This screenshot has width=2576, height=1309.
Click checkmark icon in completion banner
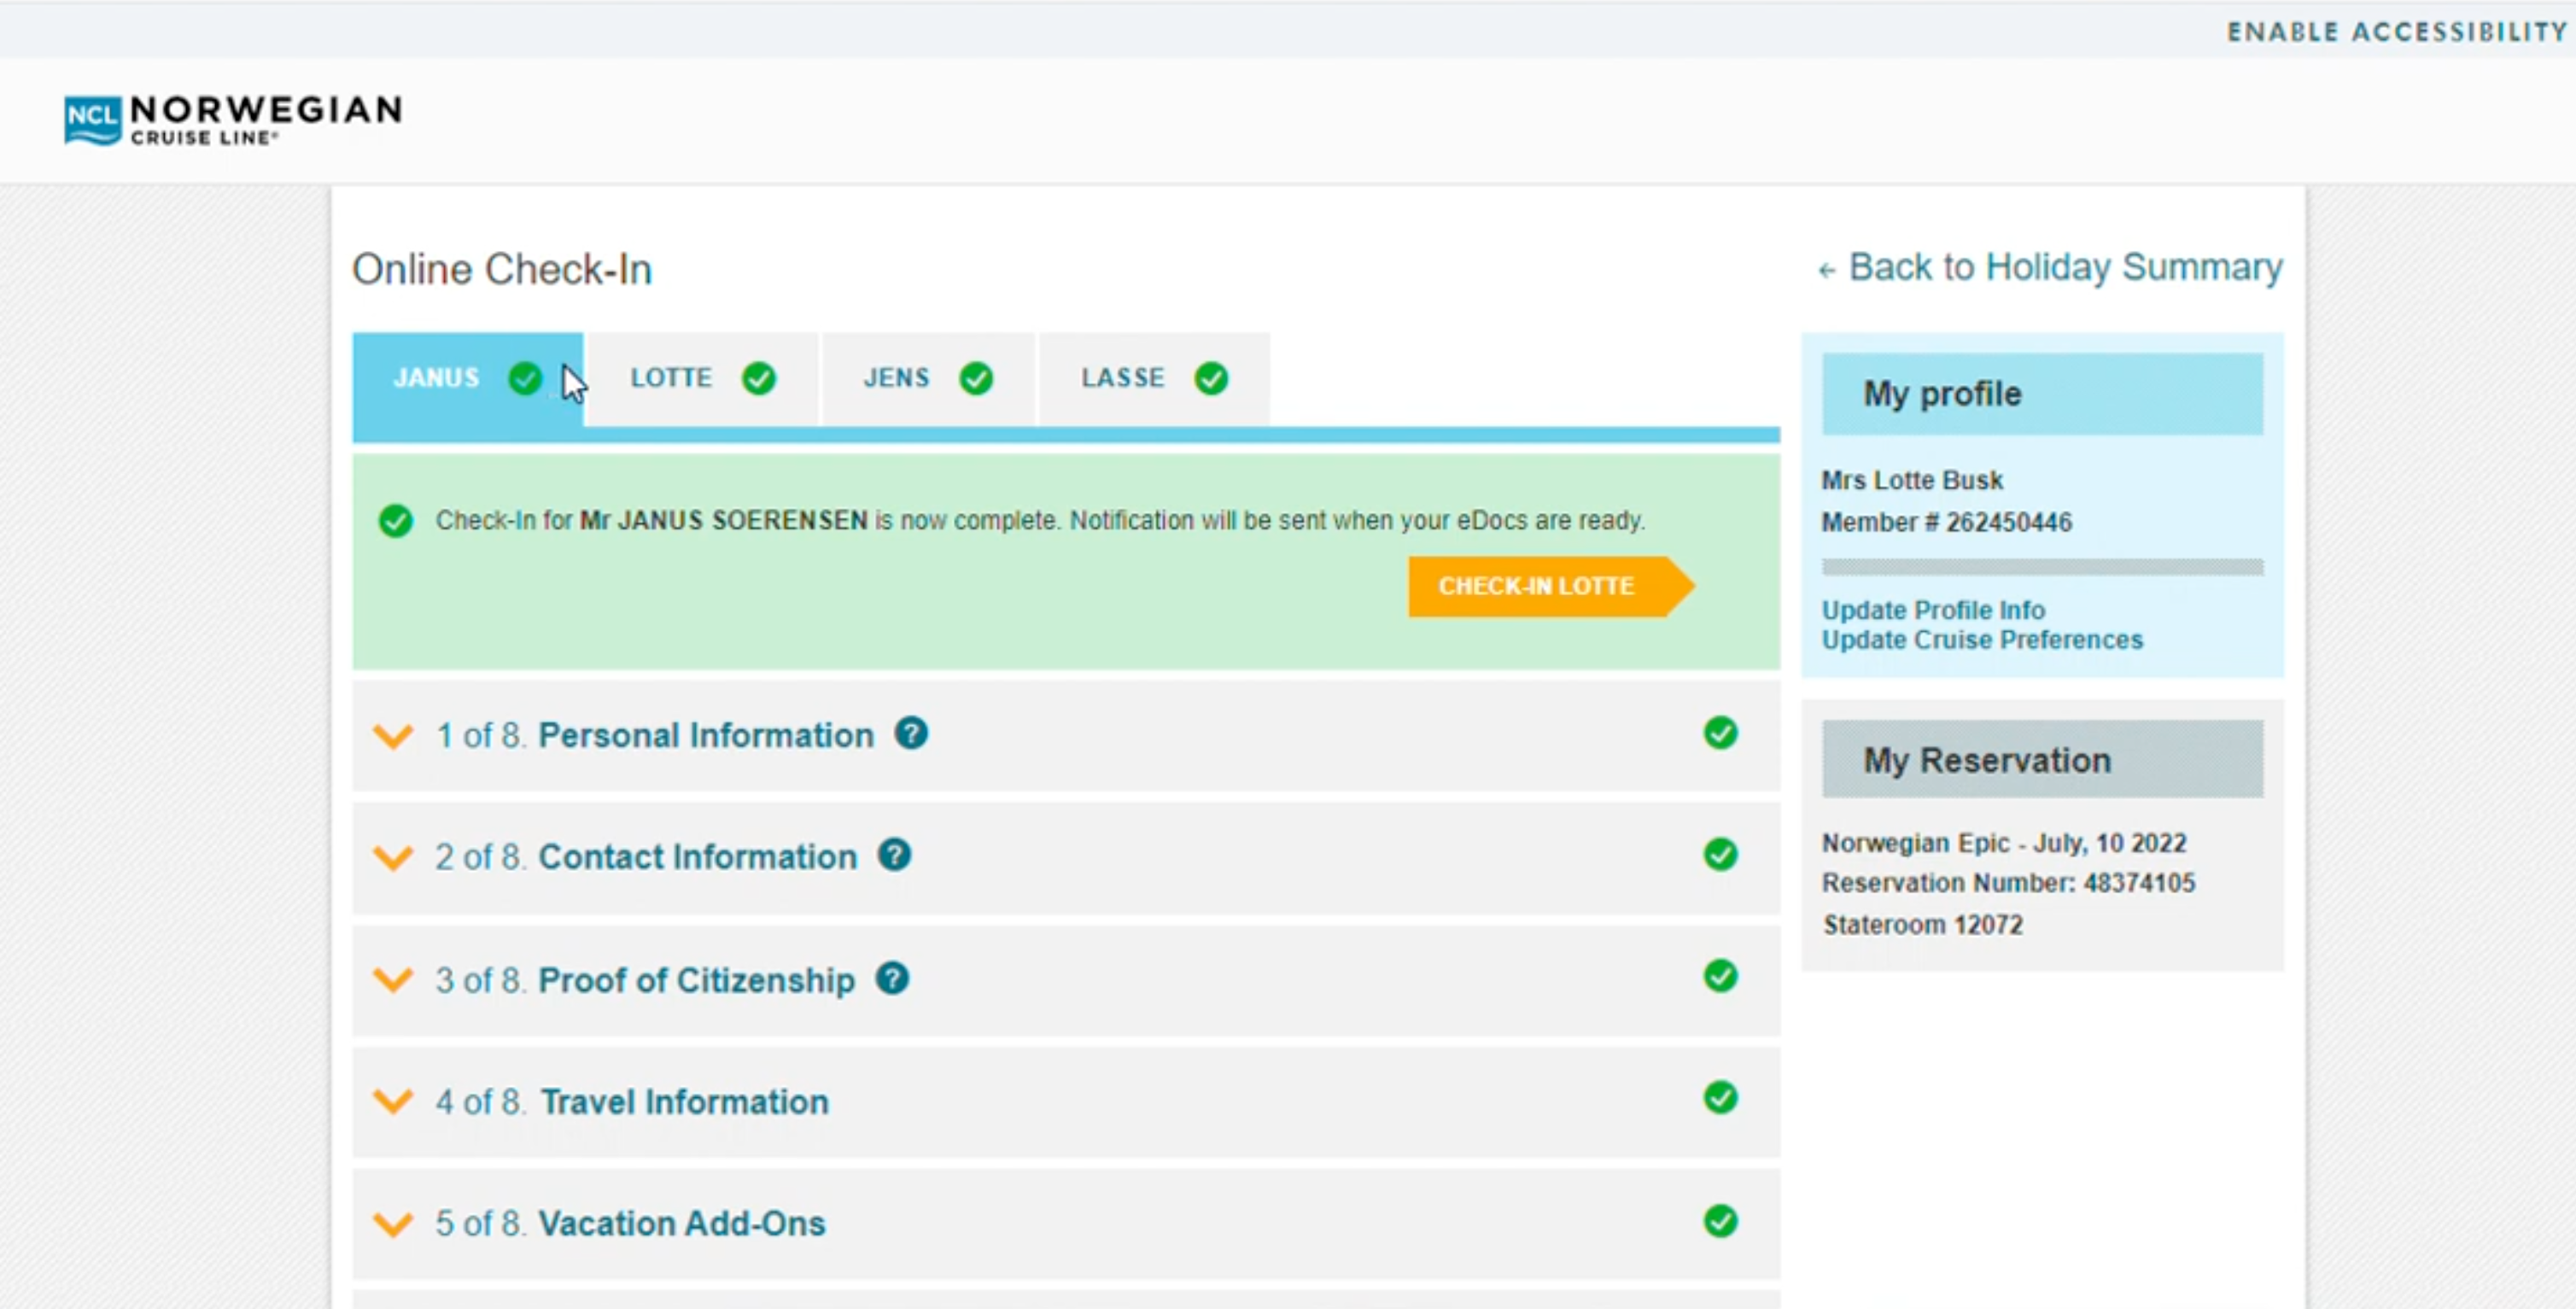point(396,521)
